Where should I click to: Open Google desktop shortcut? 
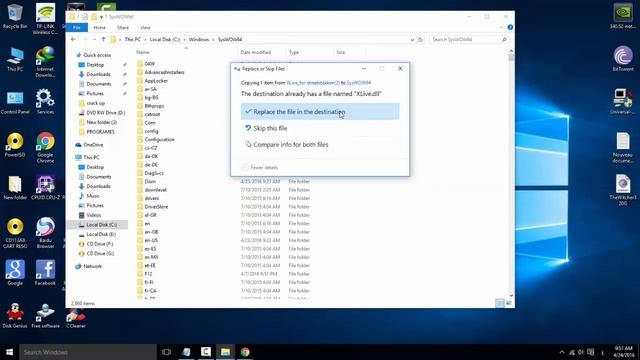tap(15, 273)
